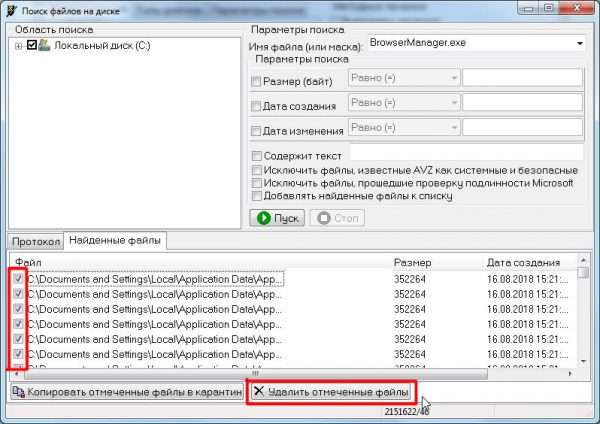This screenshot has height=424, width=600.
Task: Select the Найденные файлы tab
Action: click(115, 240)
